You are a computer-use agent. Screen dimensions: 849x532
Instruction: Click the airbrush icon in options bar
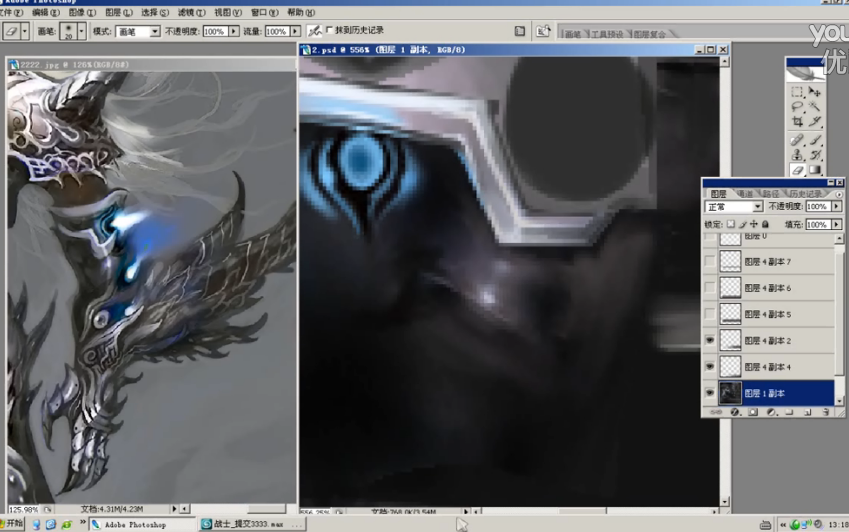tap(314, 31)
